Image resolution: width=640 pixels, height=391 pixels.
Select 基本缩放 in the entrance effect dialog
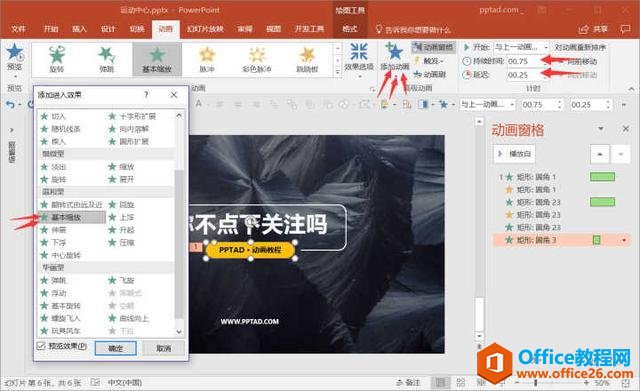pos(72,218)
